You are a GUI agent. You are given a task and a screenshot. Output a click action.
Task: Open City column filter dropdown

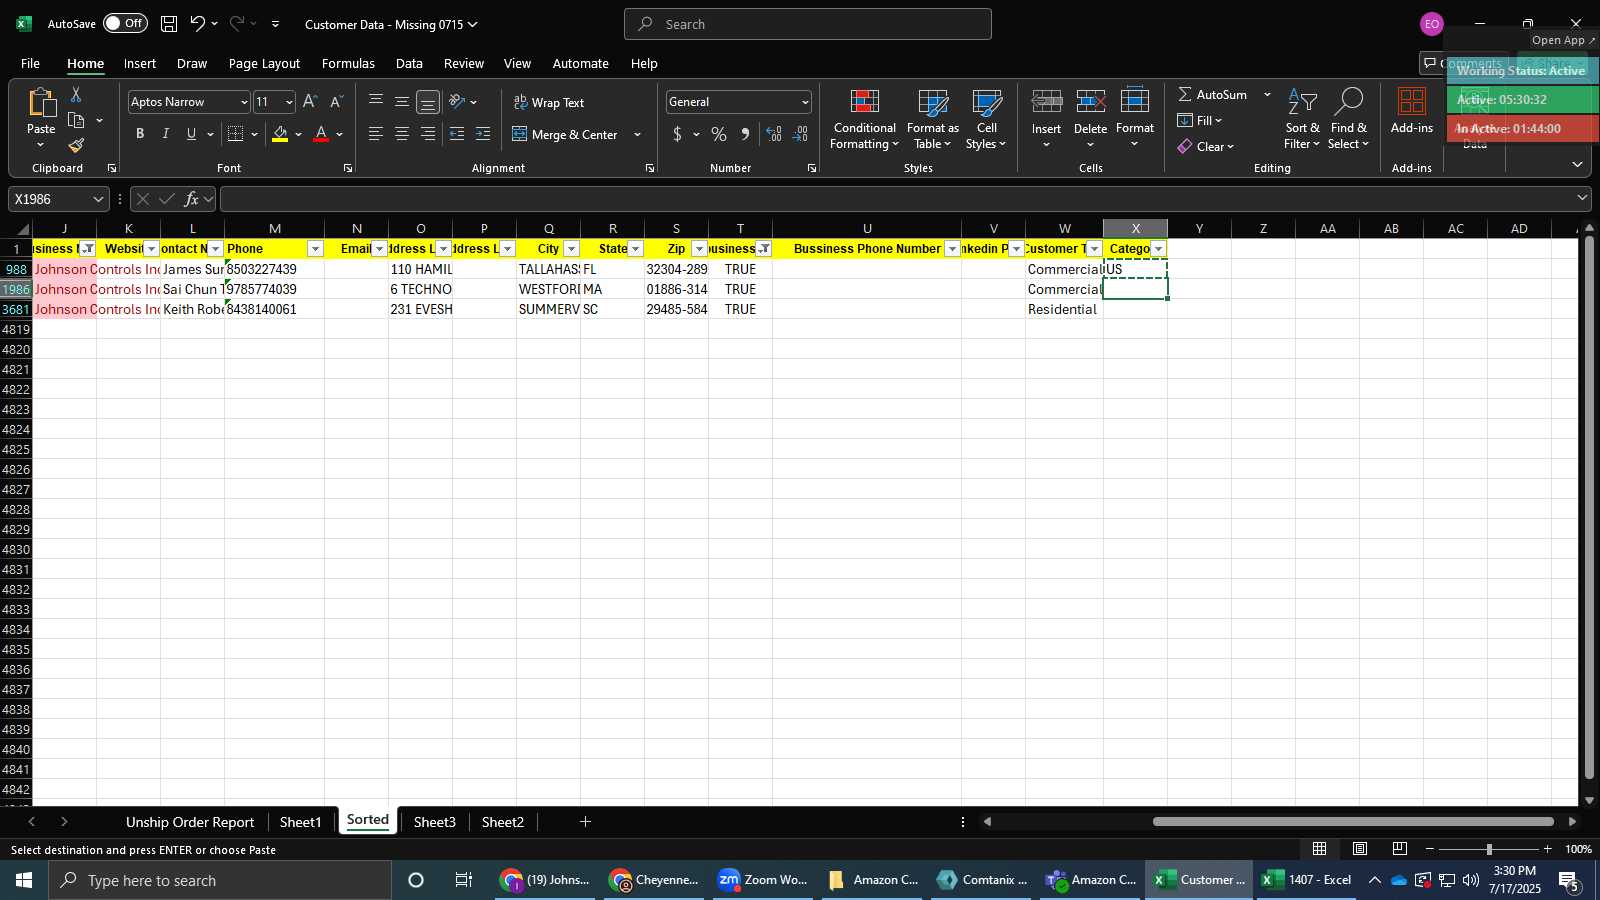point(571,249)
